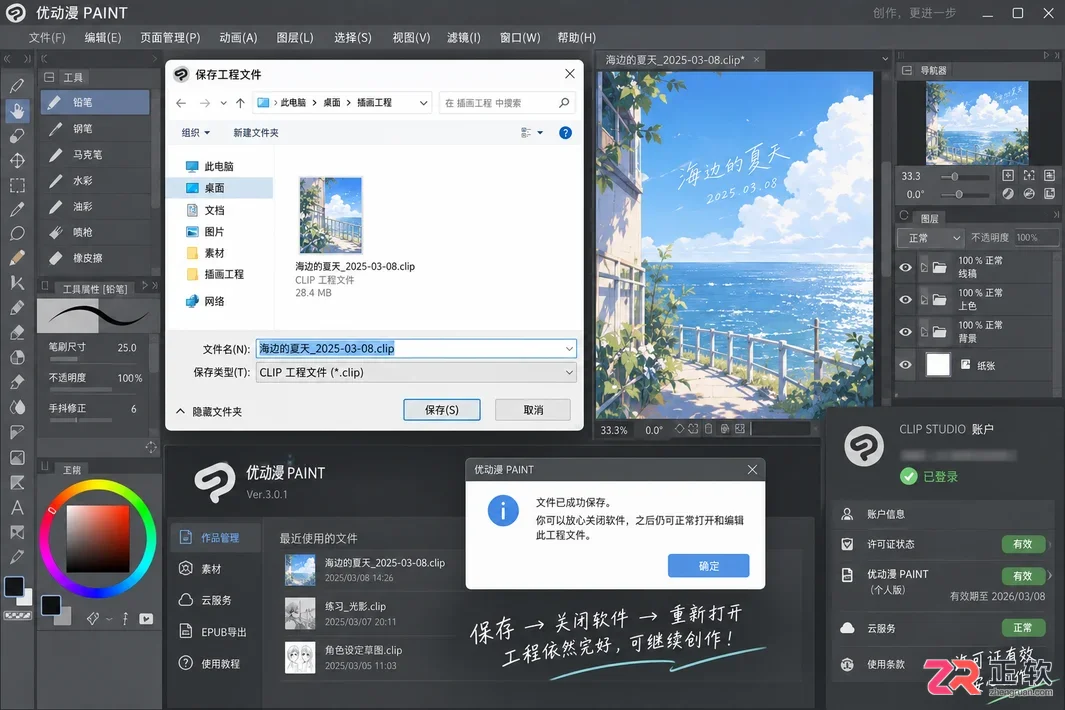This screenshot has width=1065, height=710.
Task: Hide the 上色 layer folder
Action: tap(905, 299)
